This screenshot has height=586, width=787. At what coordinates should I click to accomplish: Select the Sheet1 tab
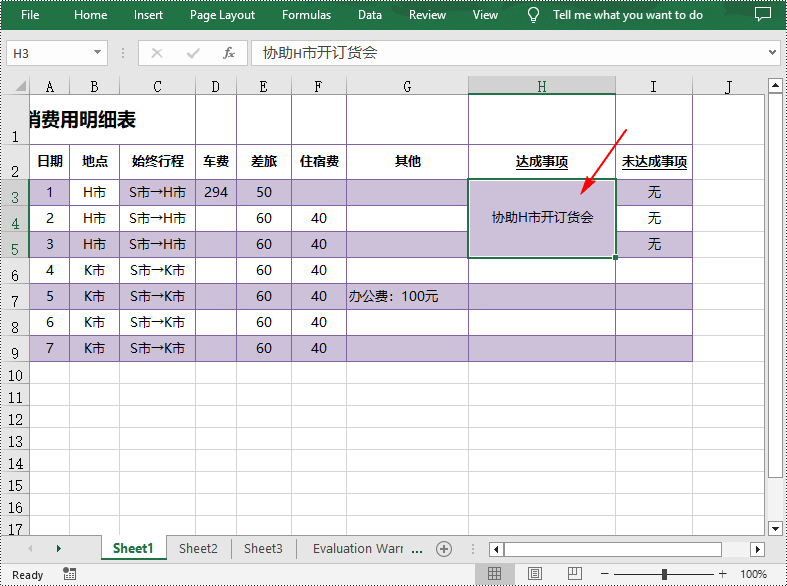(133, 548)
